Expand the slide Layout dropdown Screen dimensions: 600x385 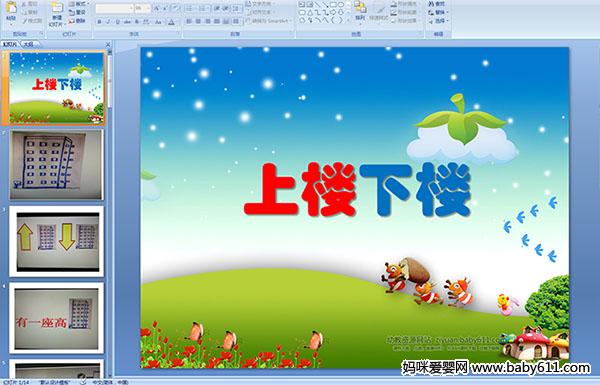pos(78,4)
